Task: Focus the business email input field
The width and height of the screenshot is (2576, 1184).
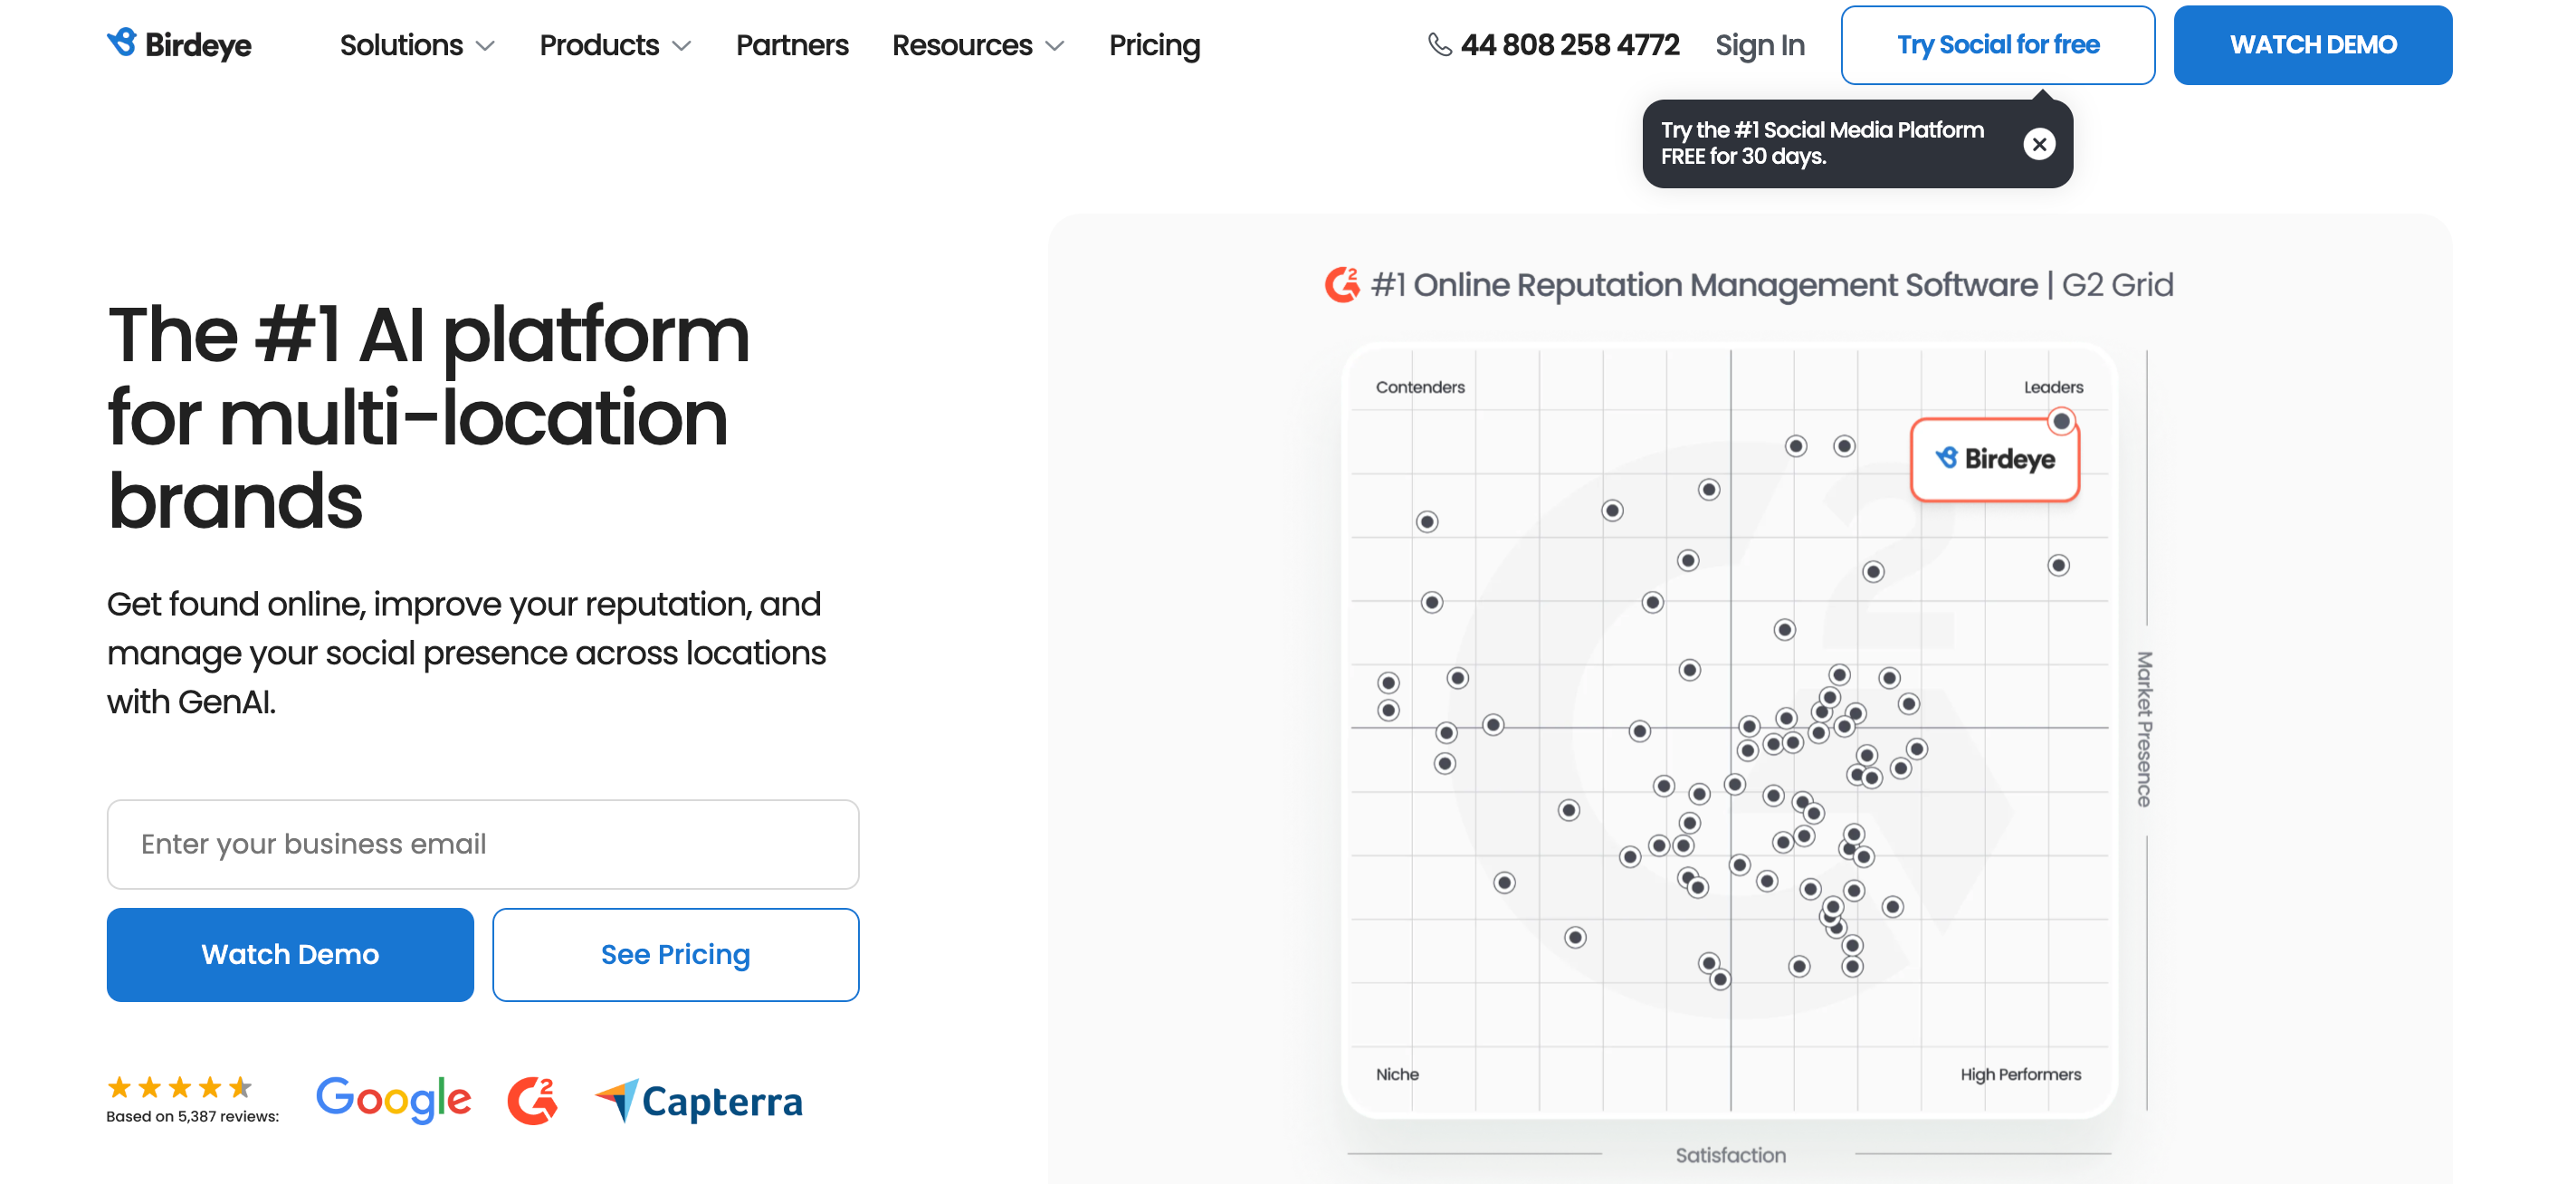Action: coord(483,844)
